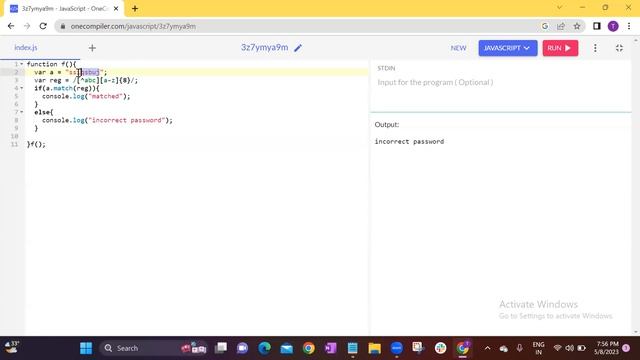Open the editor three-dot options menu

point(595,48)
